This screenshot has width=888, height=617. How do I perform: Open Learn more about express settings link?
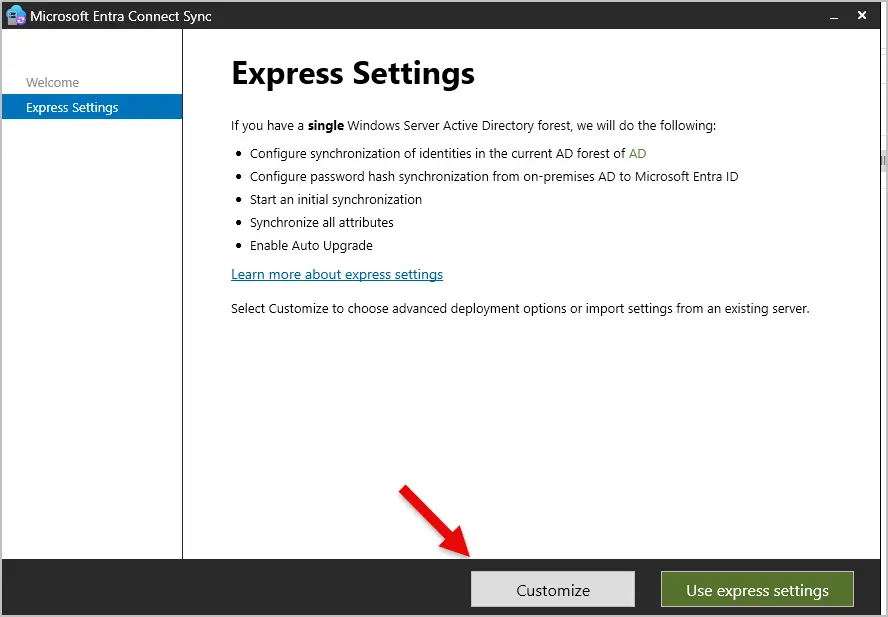337,274
